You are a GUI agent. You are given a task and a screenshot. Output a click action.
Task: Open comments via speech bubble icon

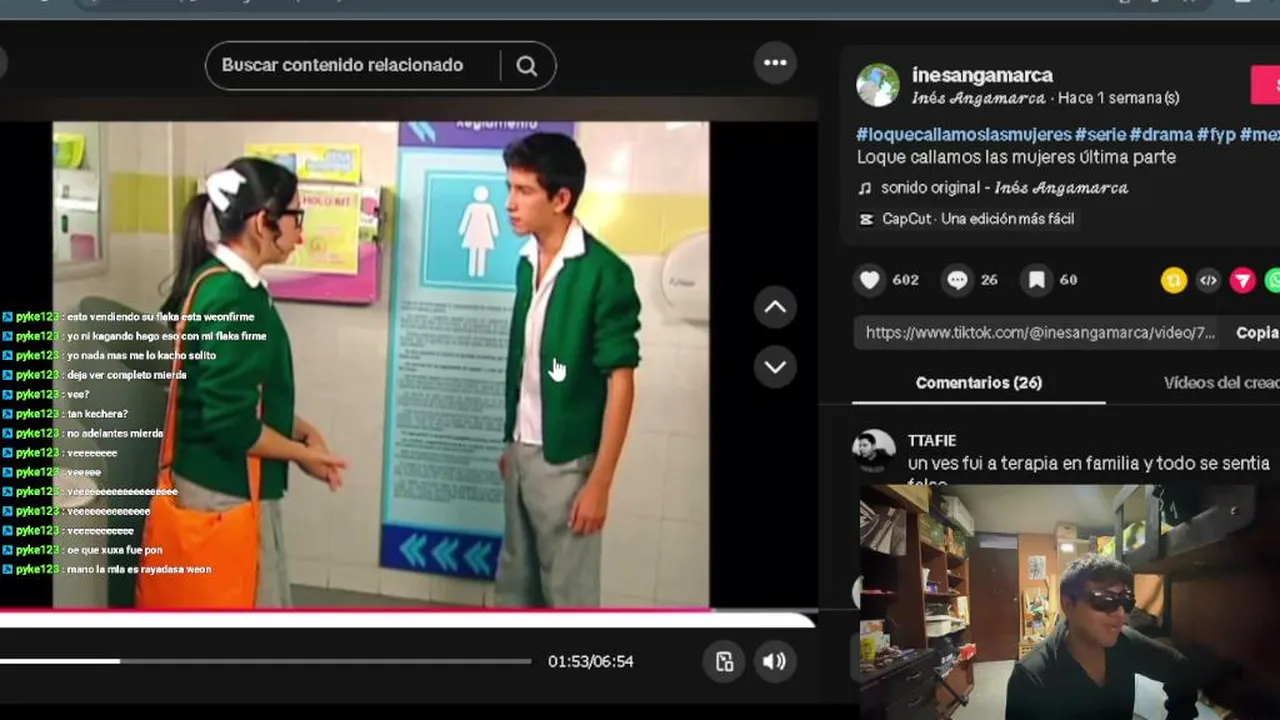click(957, 280)
